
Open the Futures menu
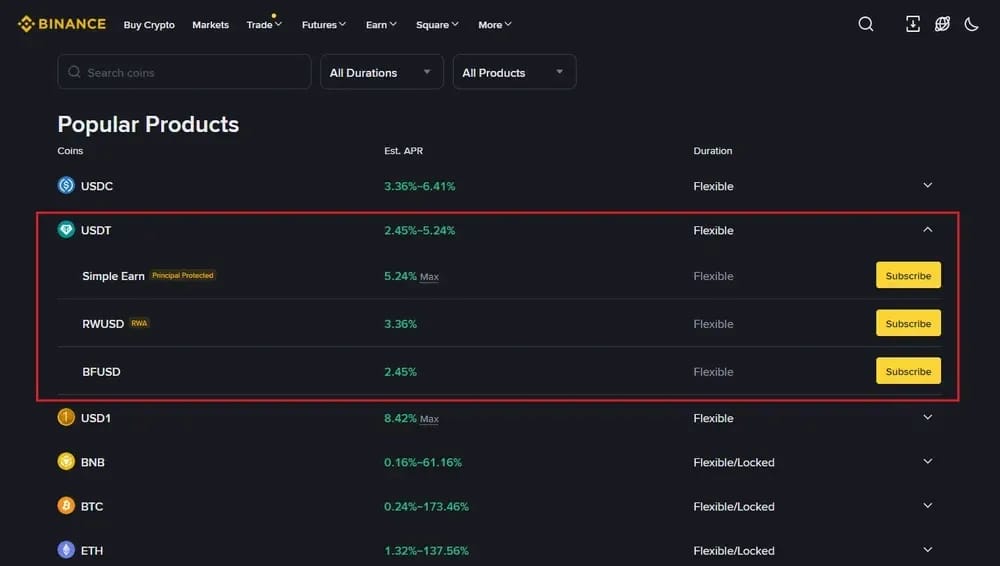[x=323, y=25]
